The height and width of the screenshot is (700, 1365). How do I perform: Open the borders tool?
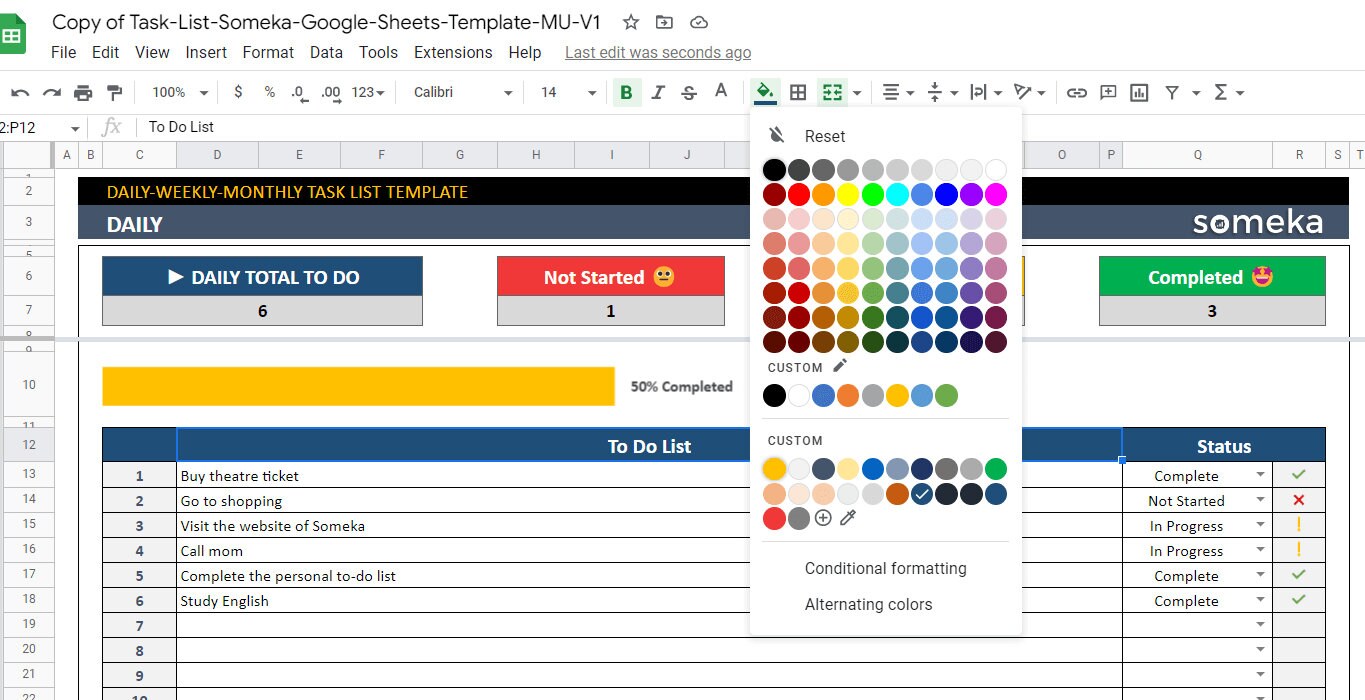click(798, 91)
